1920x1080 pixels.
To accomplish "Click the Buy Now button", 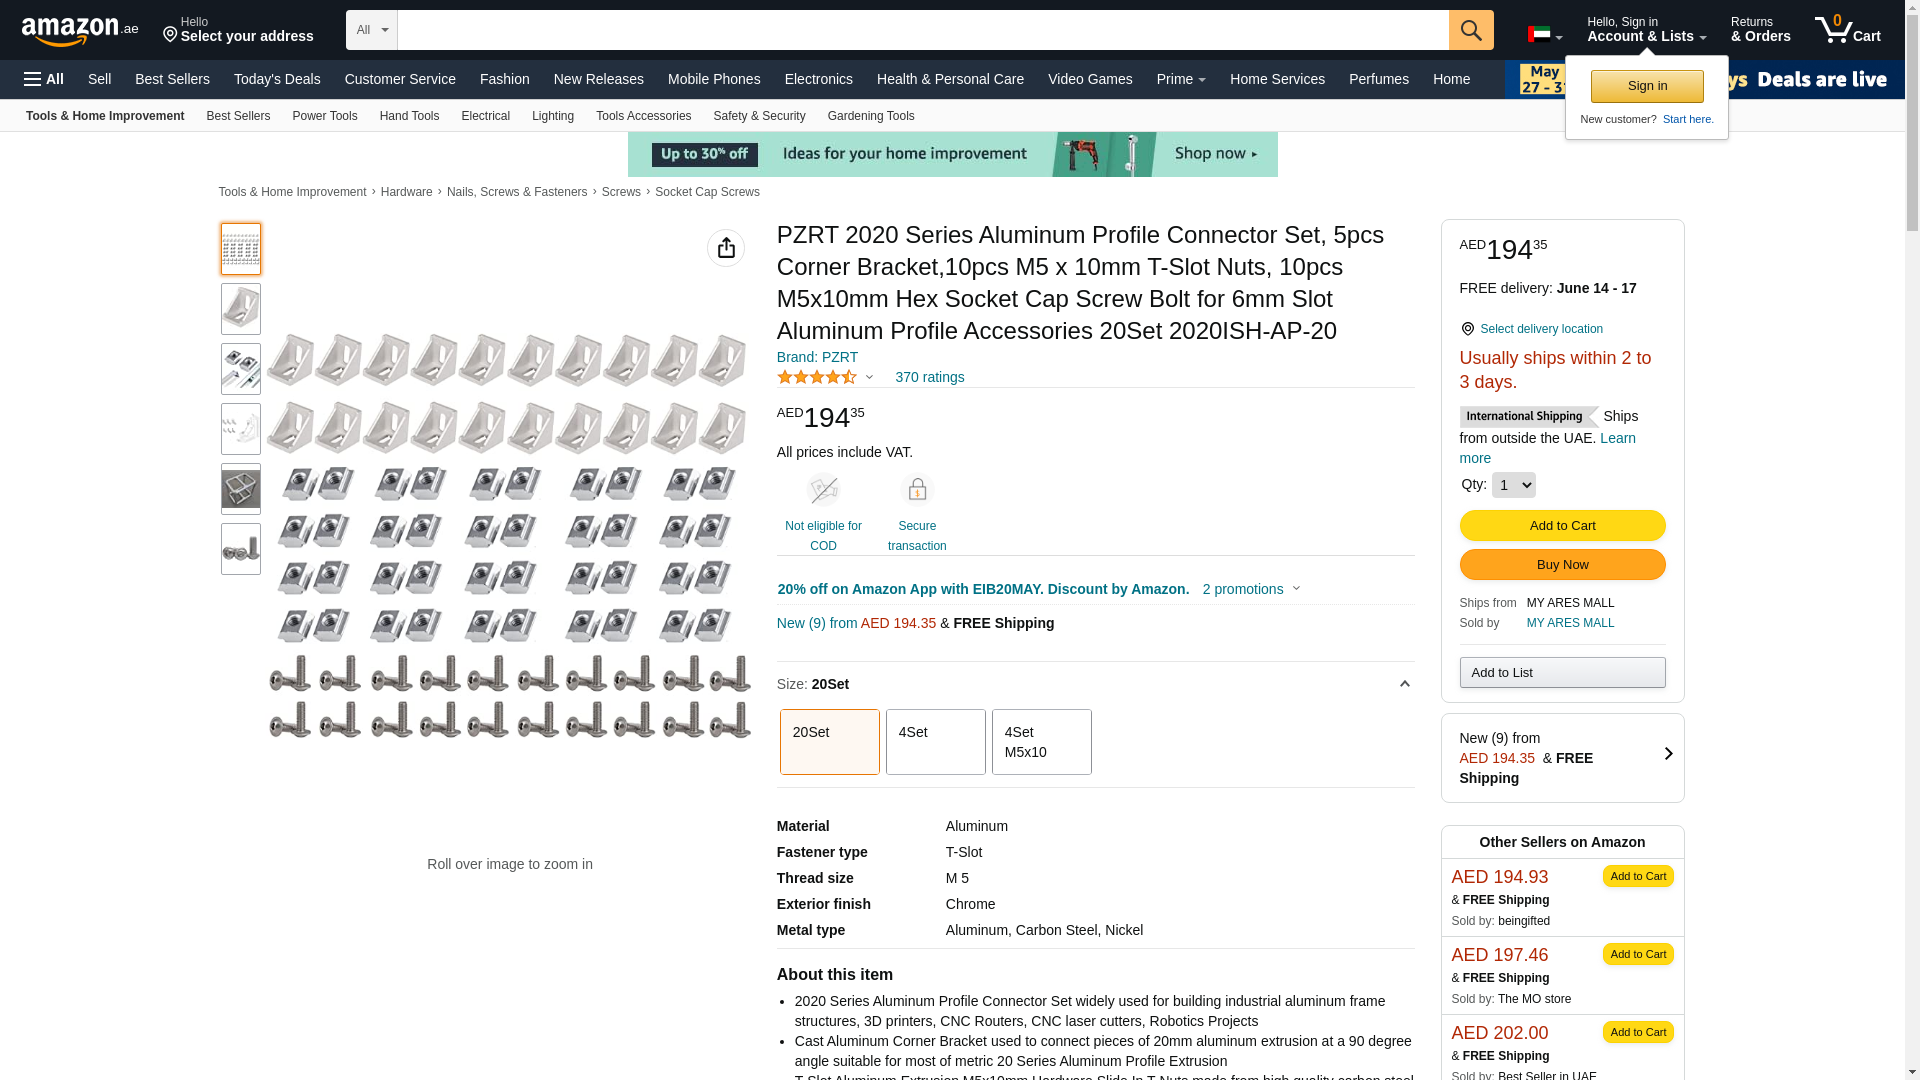I will tap(1562, 565).
